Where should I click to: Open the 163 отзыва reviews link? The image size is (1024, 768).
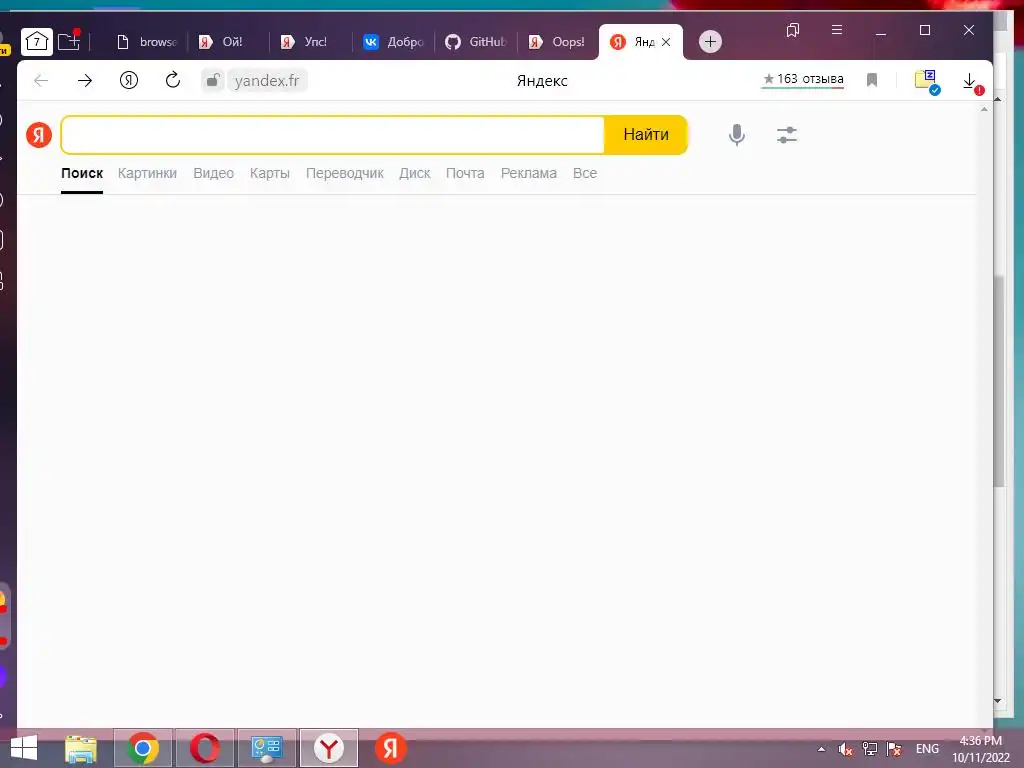803,79
